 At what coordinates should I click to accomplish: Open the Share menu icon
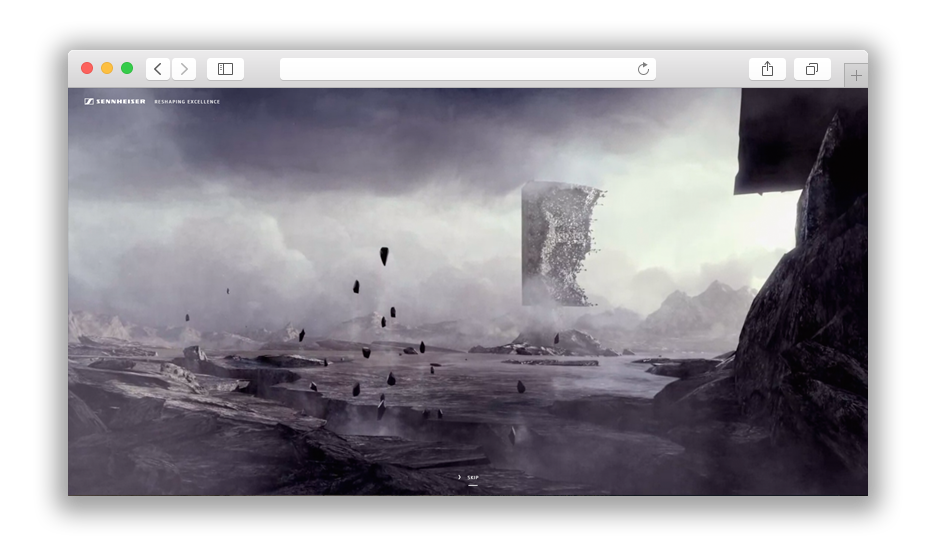pos(767,69)
